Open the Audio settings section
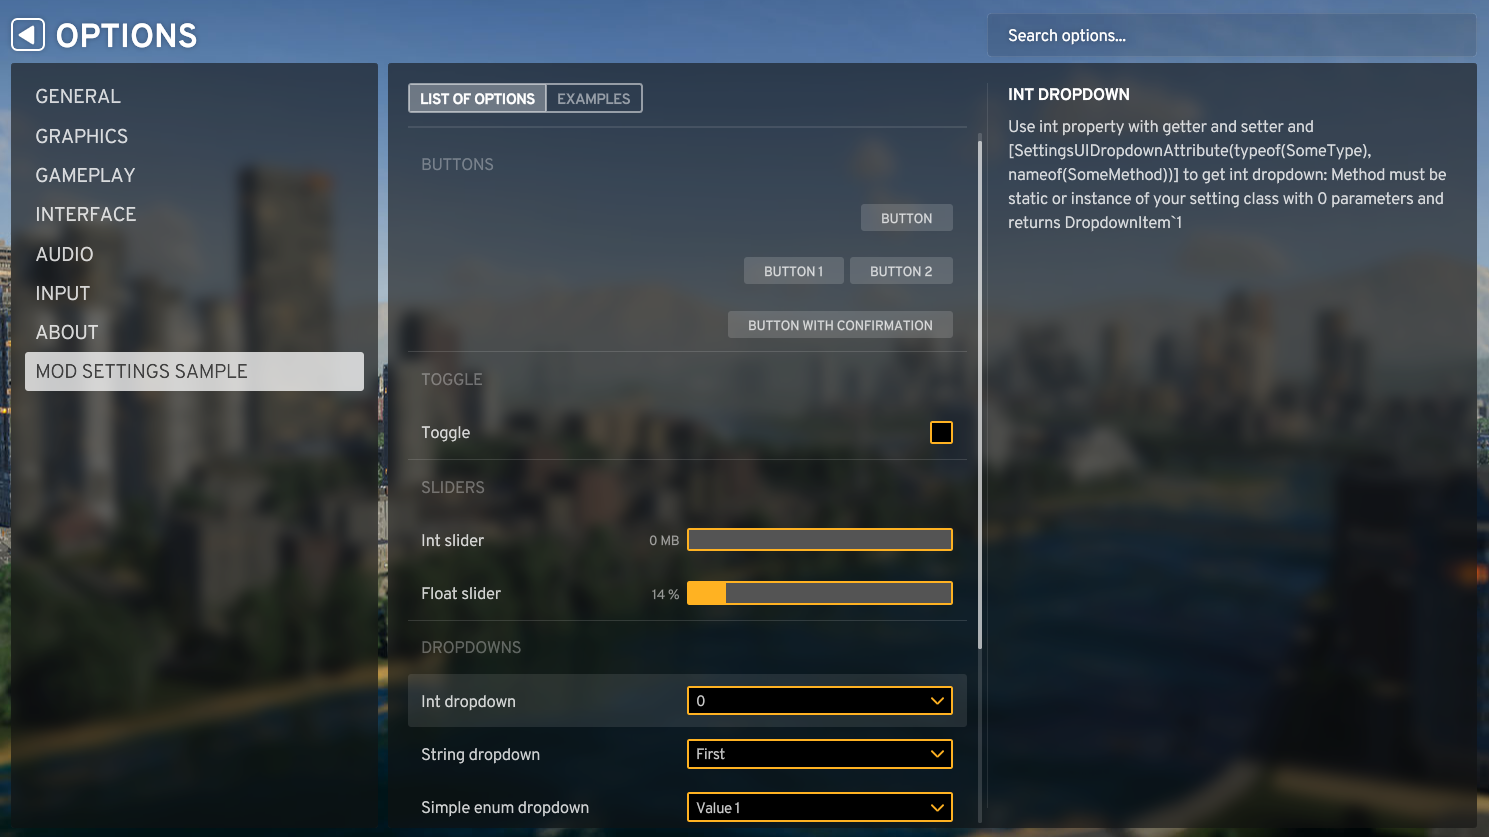This screenshot has height=837, width=1489. click(64, 254)
